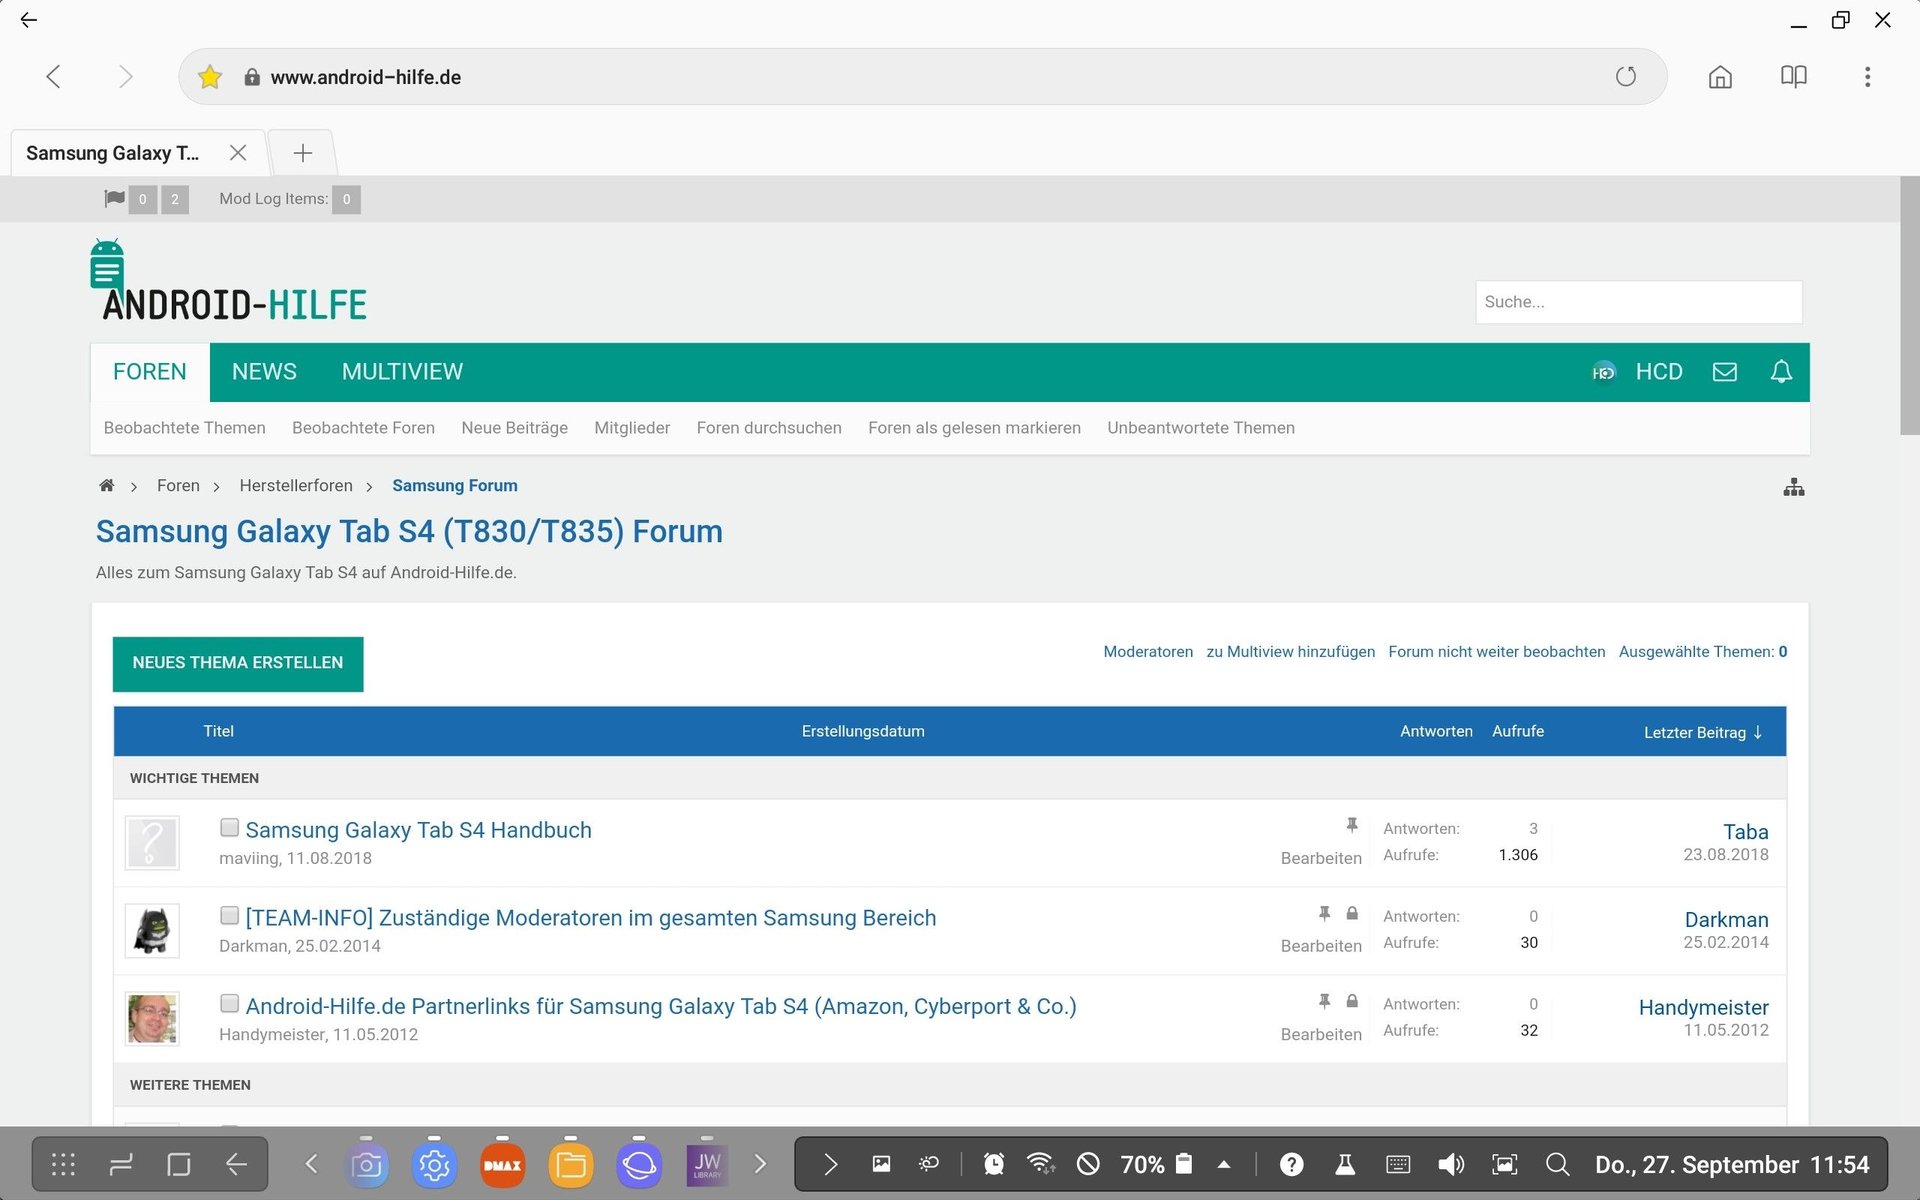Open Neue Beiträge submenu item
Viewport: 1920px width, 1200px height.
click(514, 428)
